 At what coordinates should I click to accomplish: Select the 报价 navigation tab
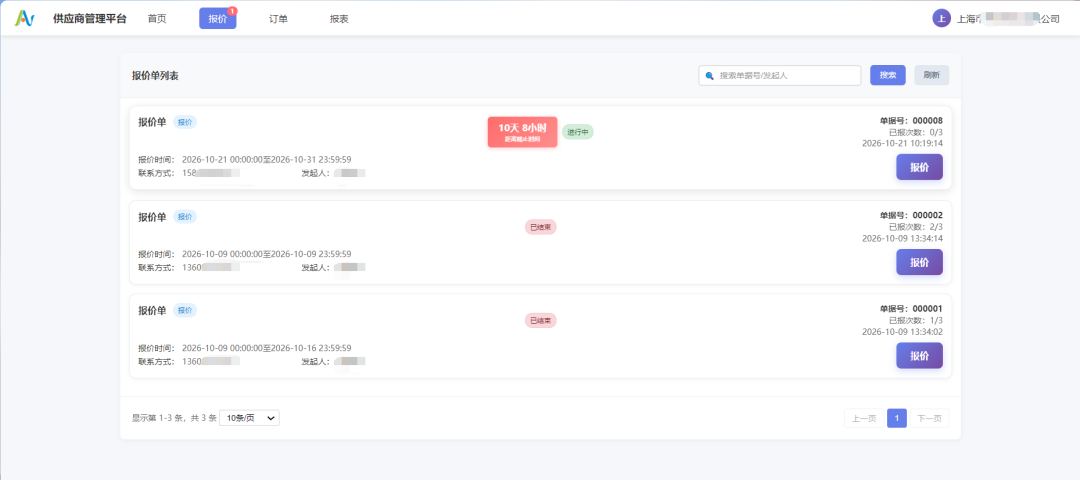218,19
